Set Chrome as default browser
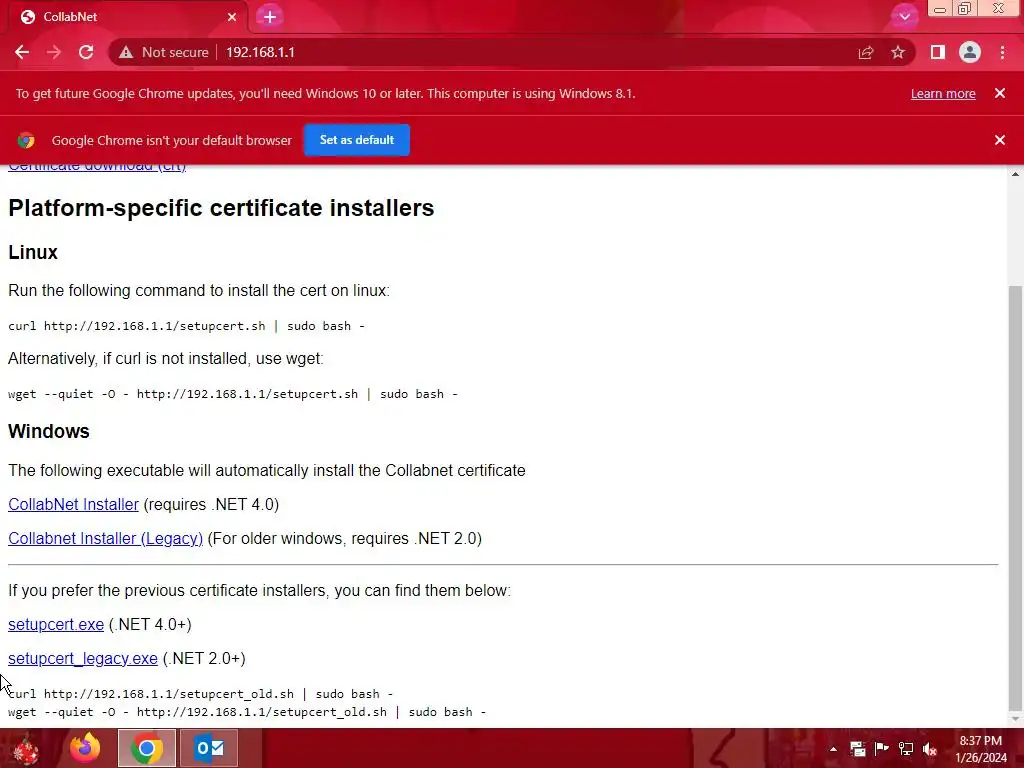1024x768 pixels. pyautogui.click(x=357, y=140)
